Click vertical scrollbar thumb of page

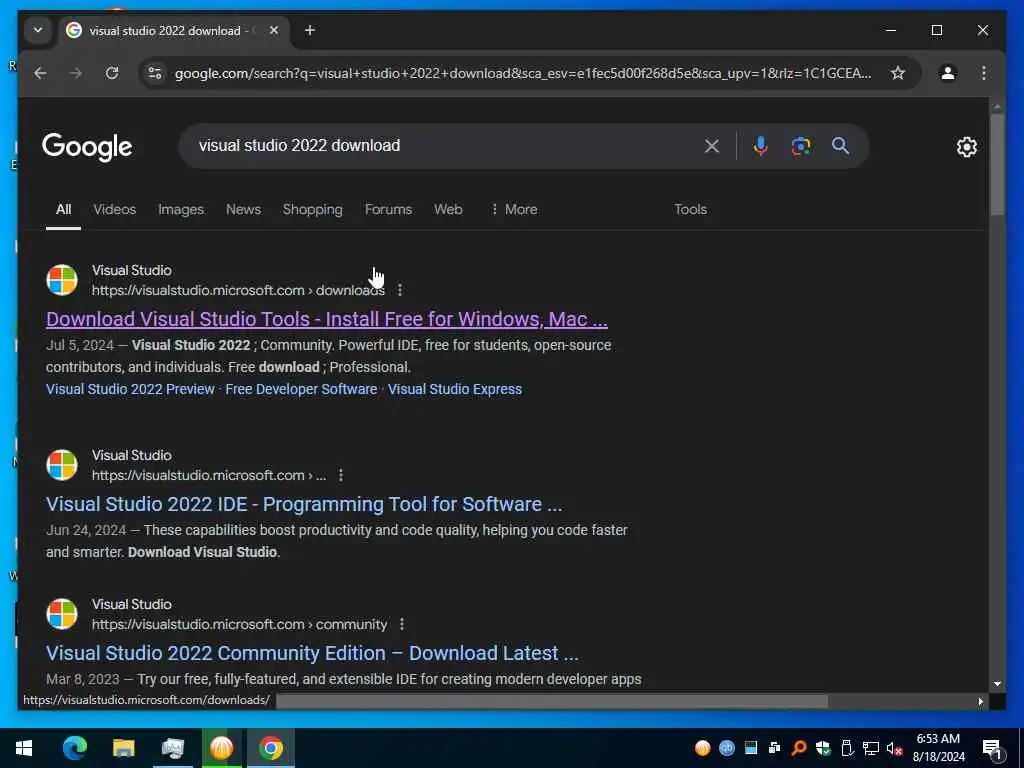[x=997, y=165]
